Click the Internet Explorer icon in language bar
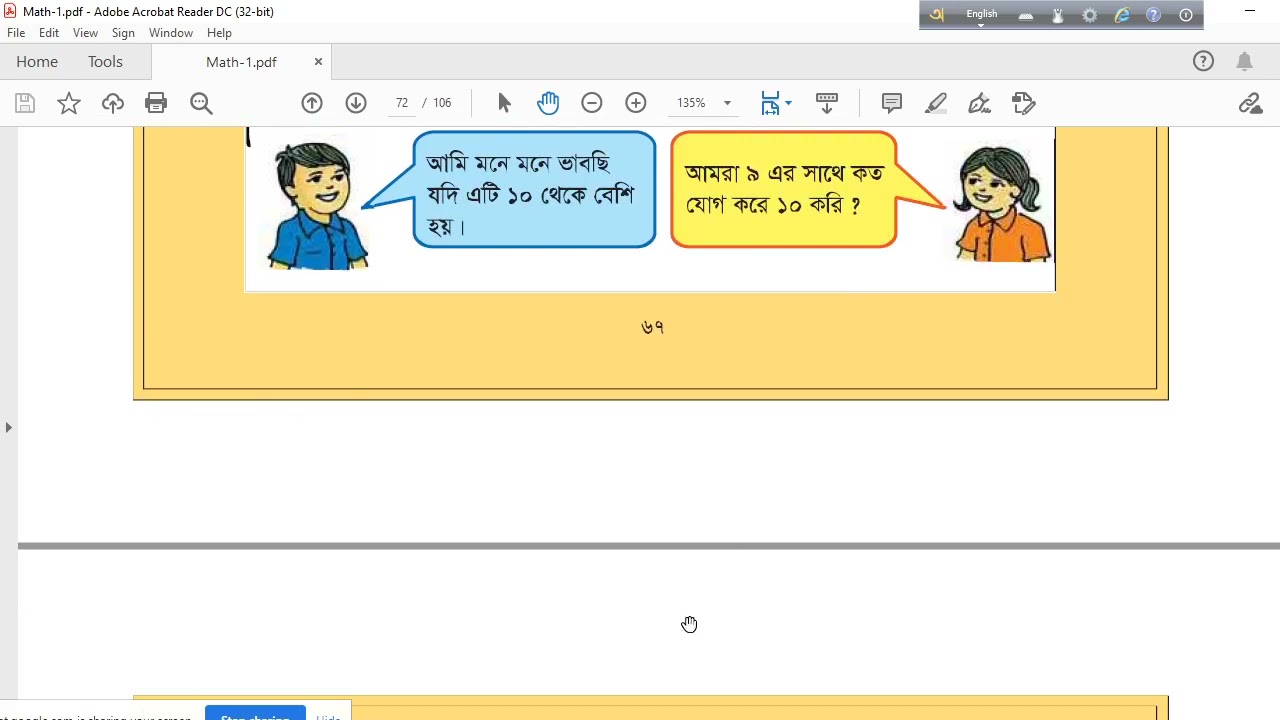The image size is (1280, 720). point(1122,15)
